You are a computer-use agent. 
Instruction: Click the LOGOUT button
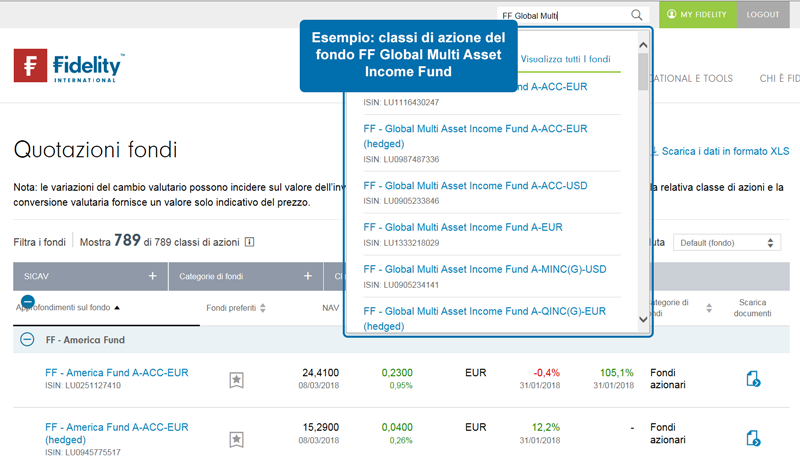coord(762,14)
